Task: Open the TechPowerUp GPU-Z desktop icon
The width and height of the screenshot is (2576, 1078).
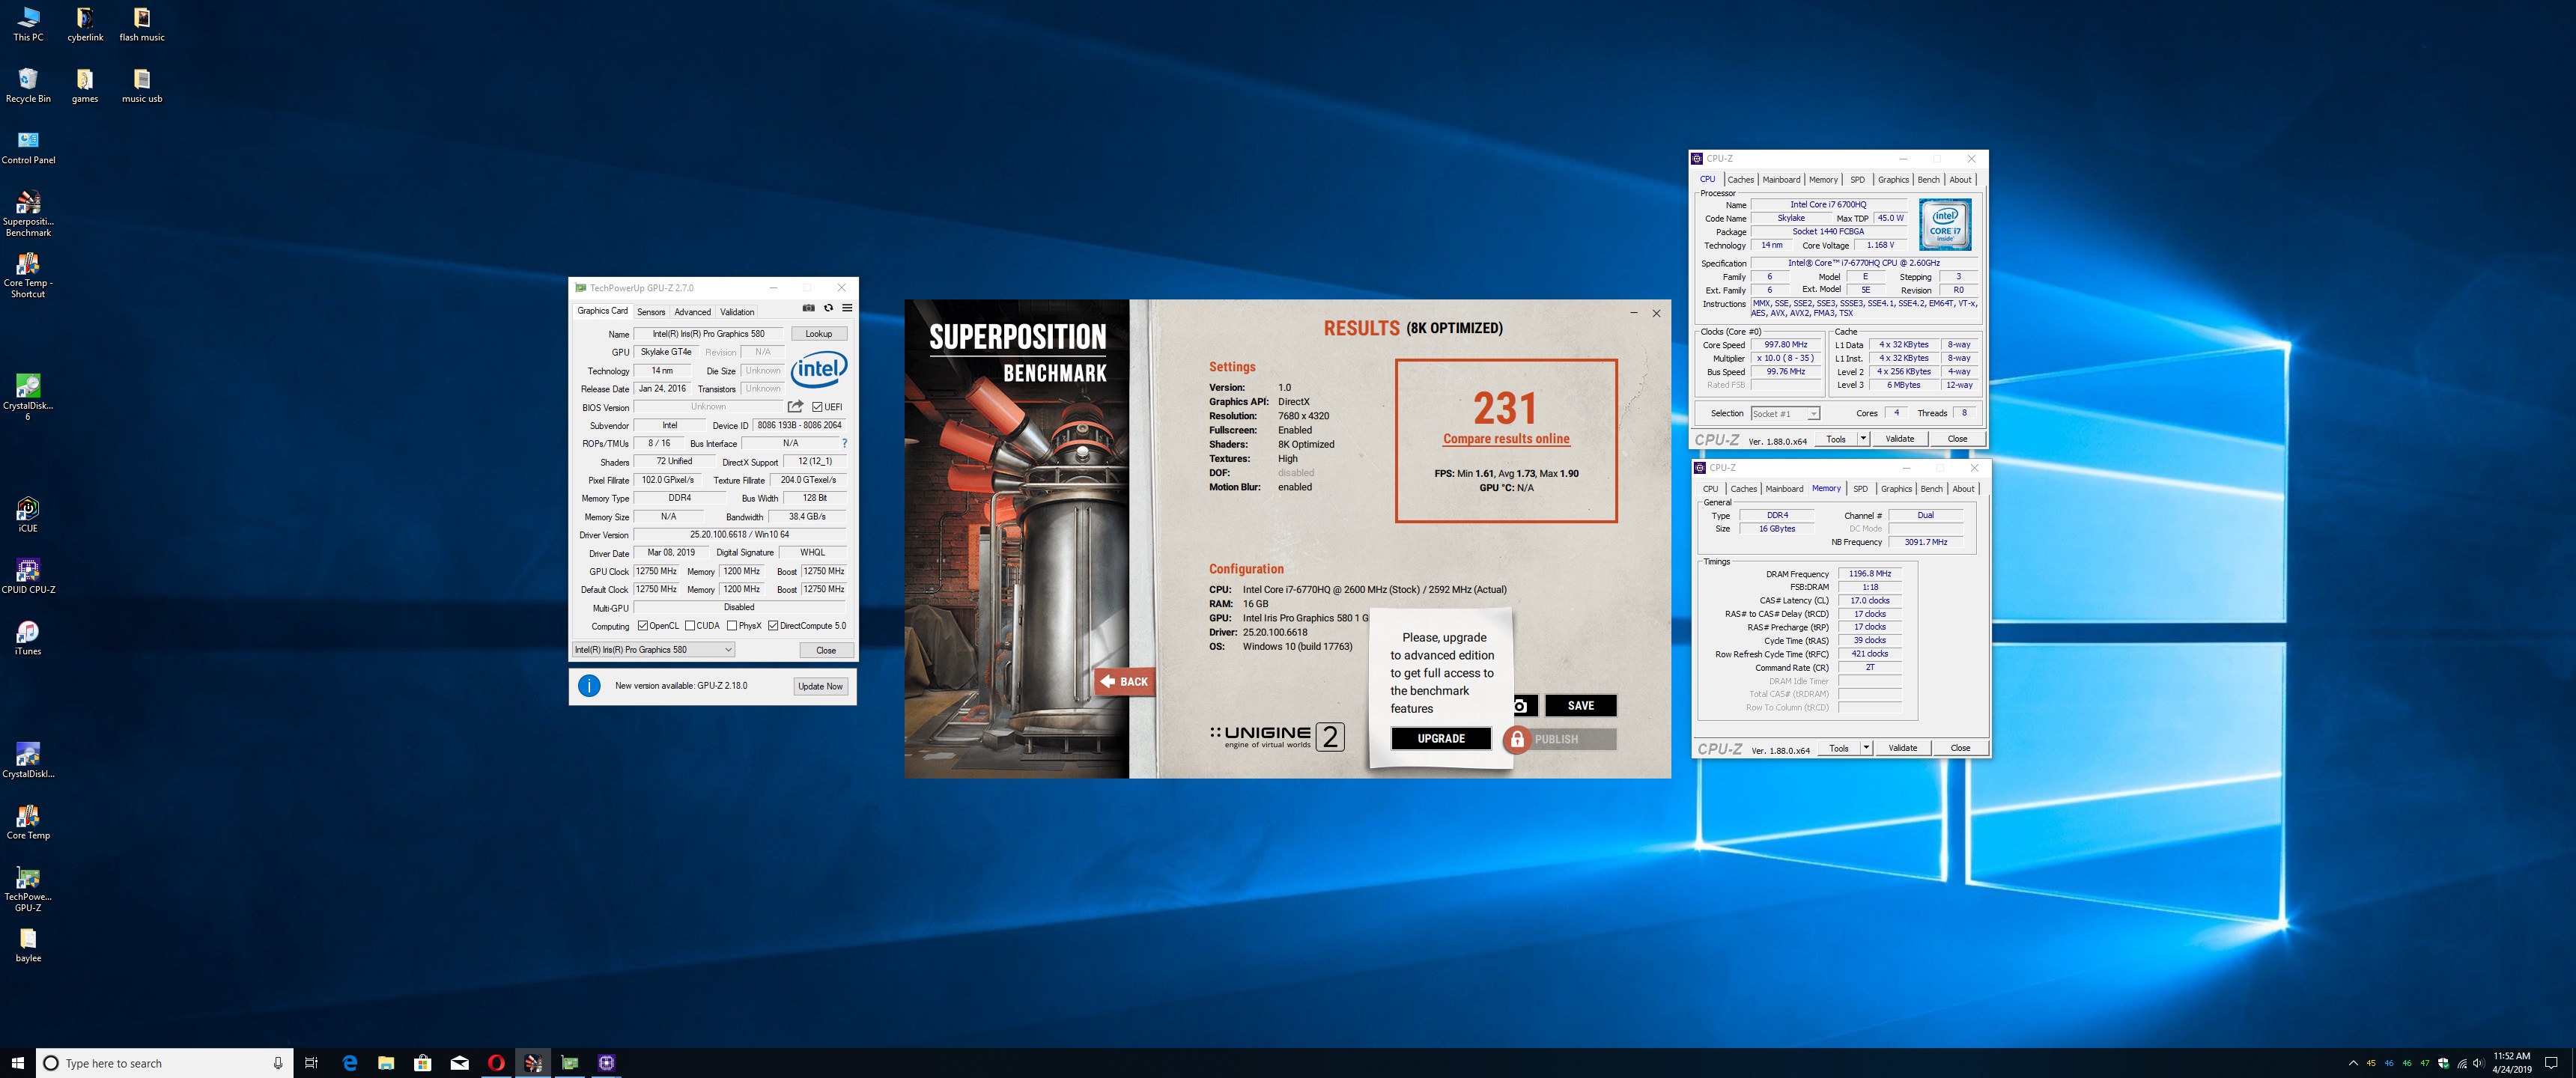Action: pos(28,889)
